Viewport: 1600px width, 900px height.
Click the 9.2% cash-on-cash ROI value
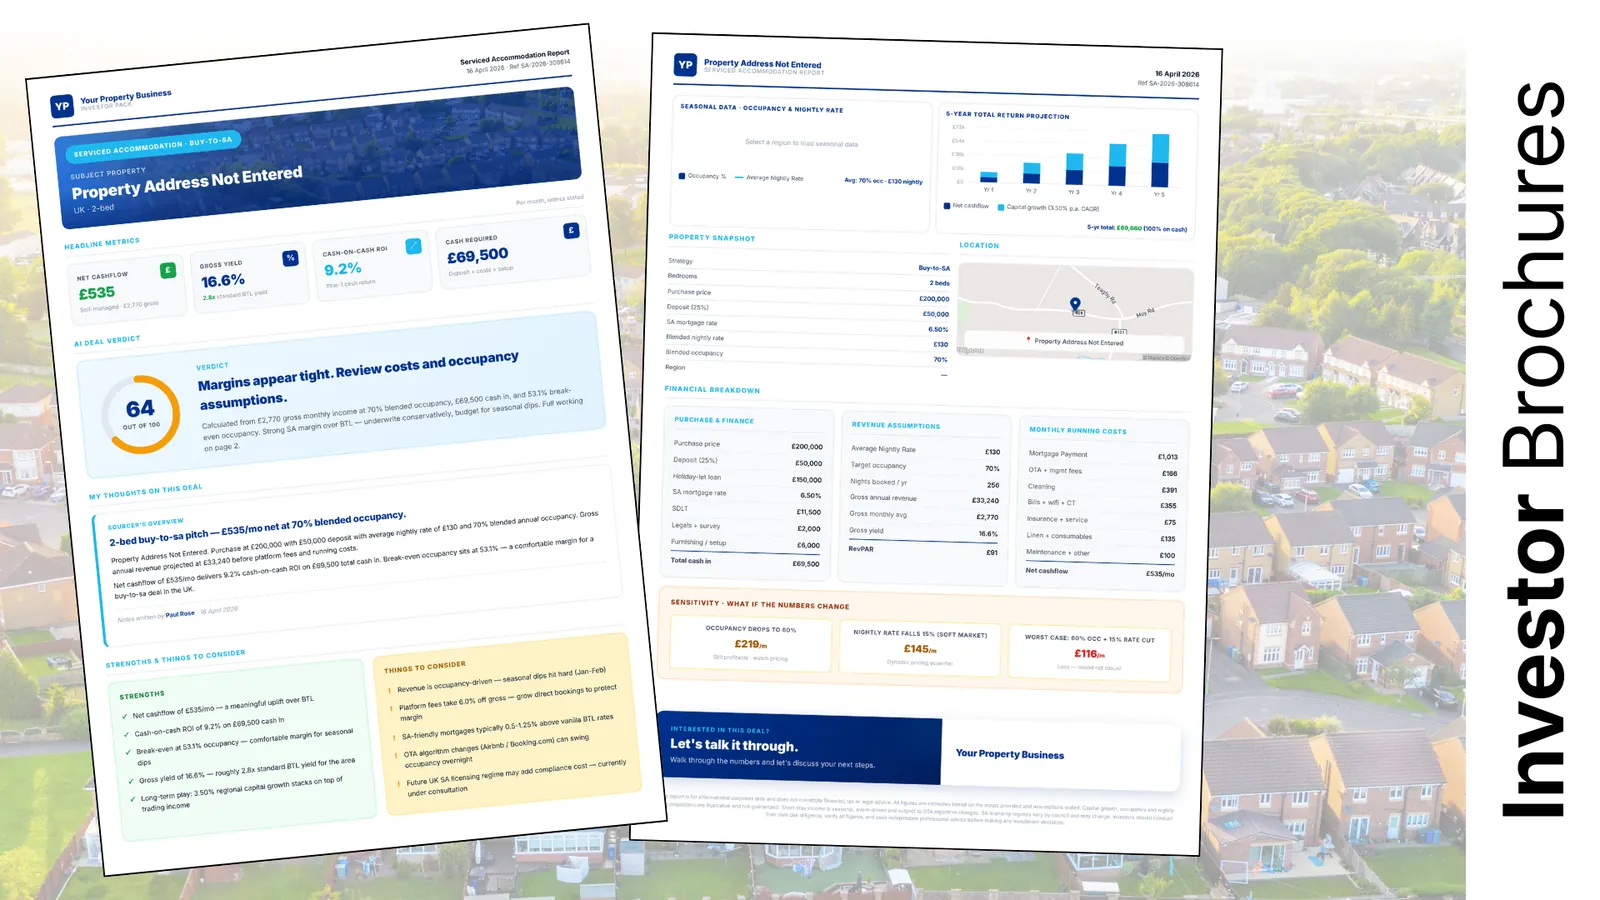(x=343, y=269)
